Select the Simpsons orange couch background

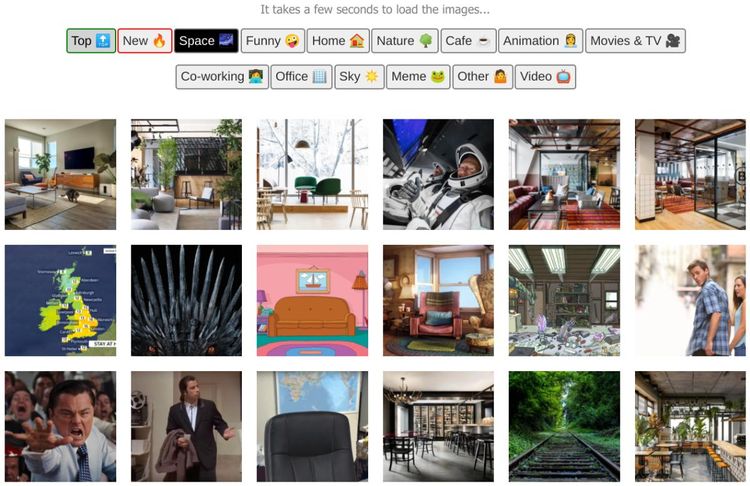click(312, 300)
